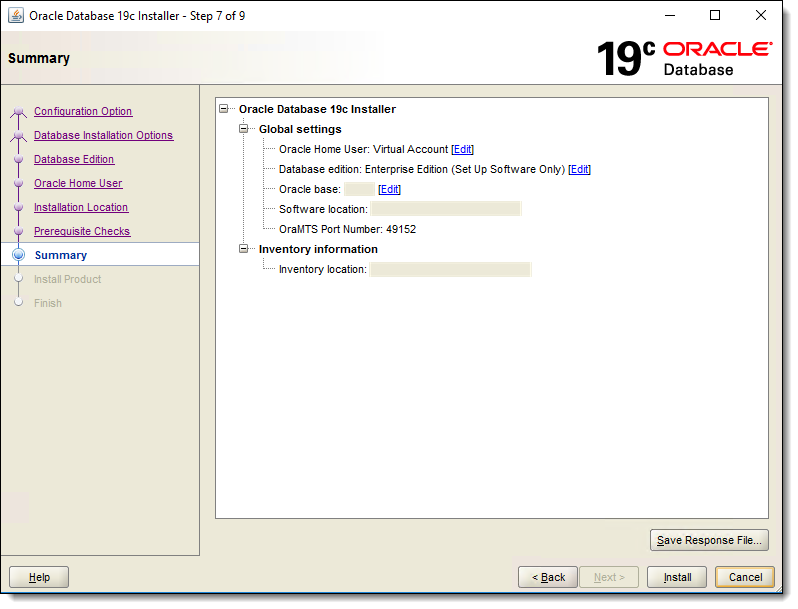This screenshot has width=798, height=609.
Task: Collapse the Global settings node
Action: coord(244,129)
